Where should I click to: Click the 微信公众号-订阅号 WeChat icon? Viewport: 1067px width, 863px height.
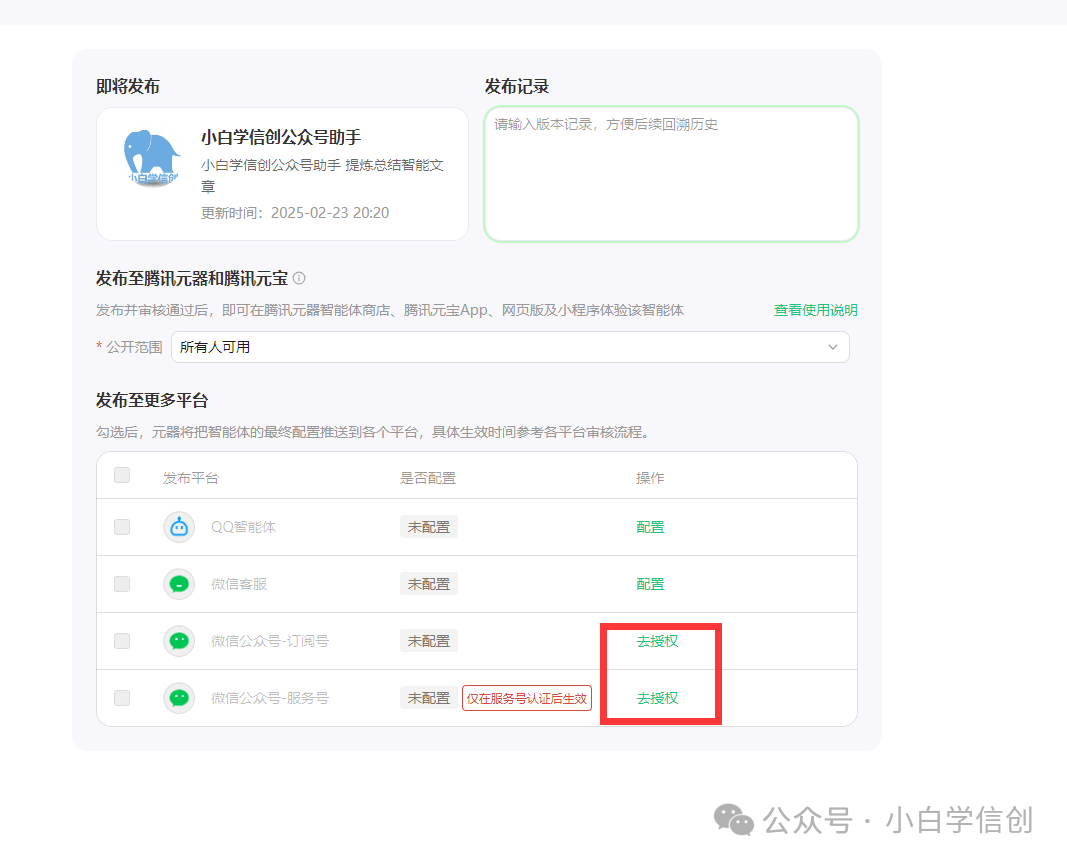179,641
